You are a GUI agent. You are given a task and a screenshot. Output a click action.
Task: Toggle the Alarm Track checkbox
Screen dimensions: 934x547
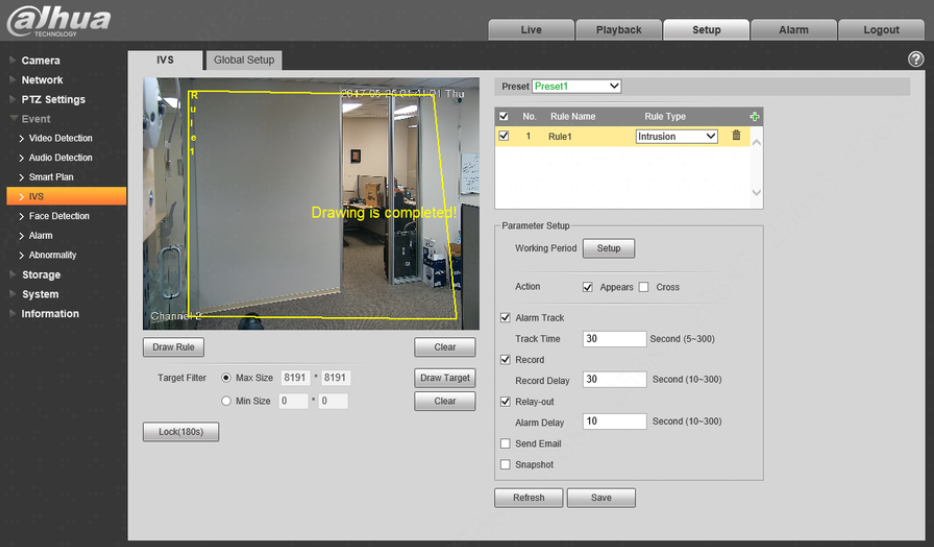[x=506, y=318]
